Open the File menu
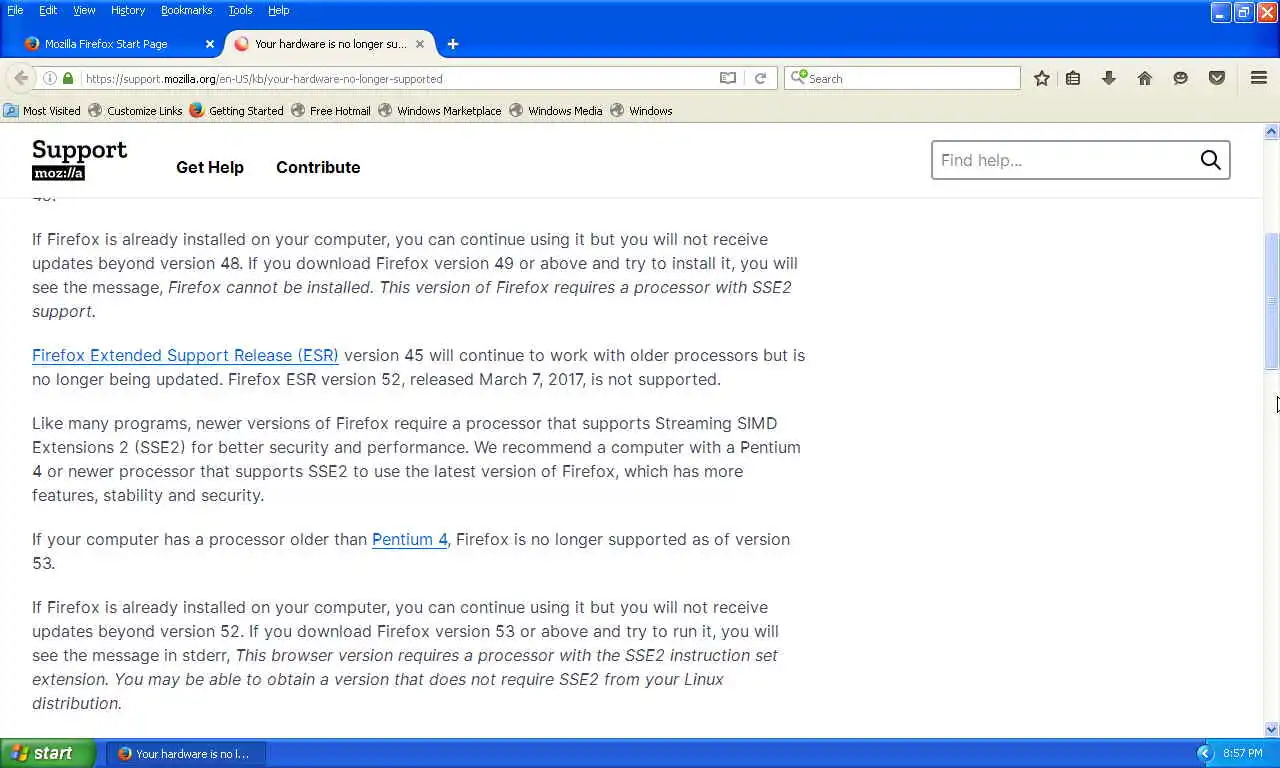1280x768 pixels. click(x=15, y=10)
